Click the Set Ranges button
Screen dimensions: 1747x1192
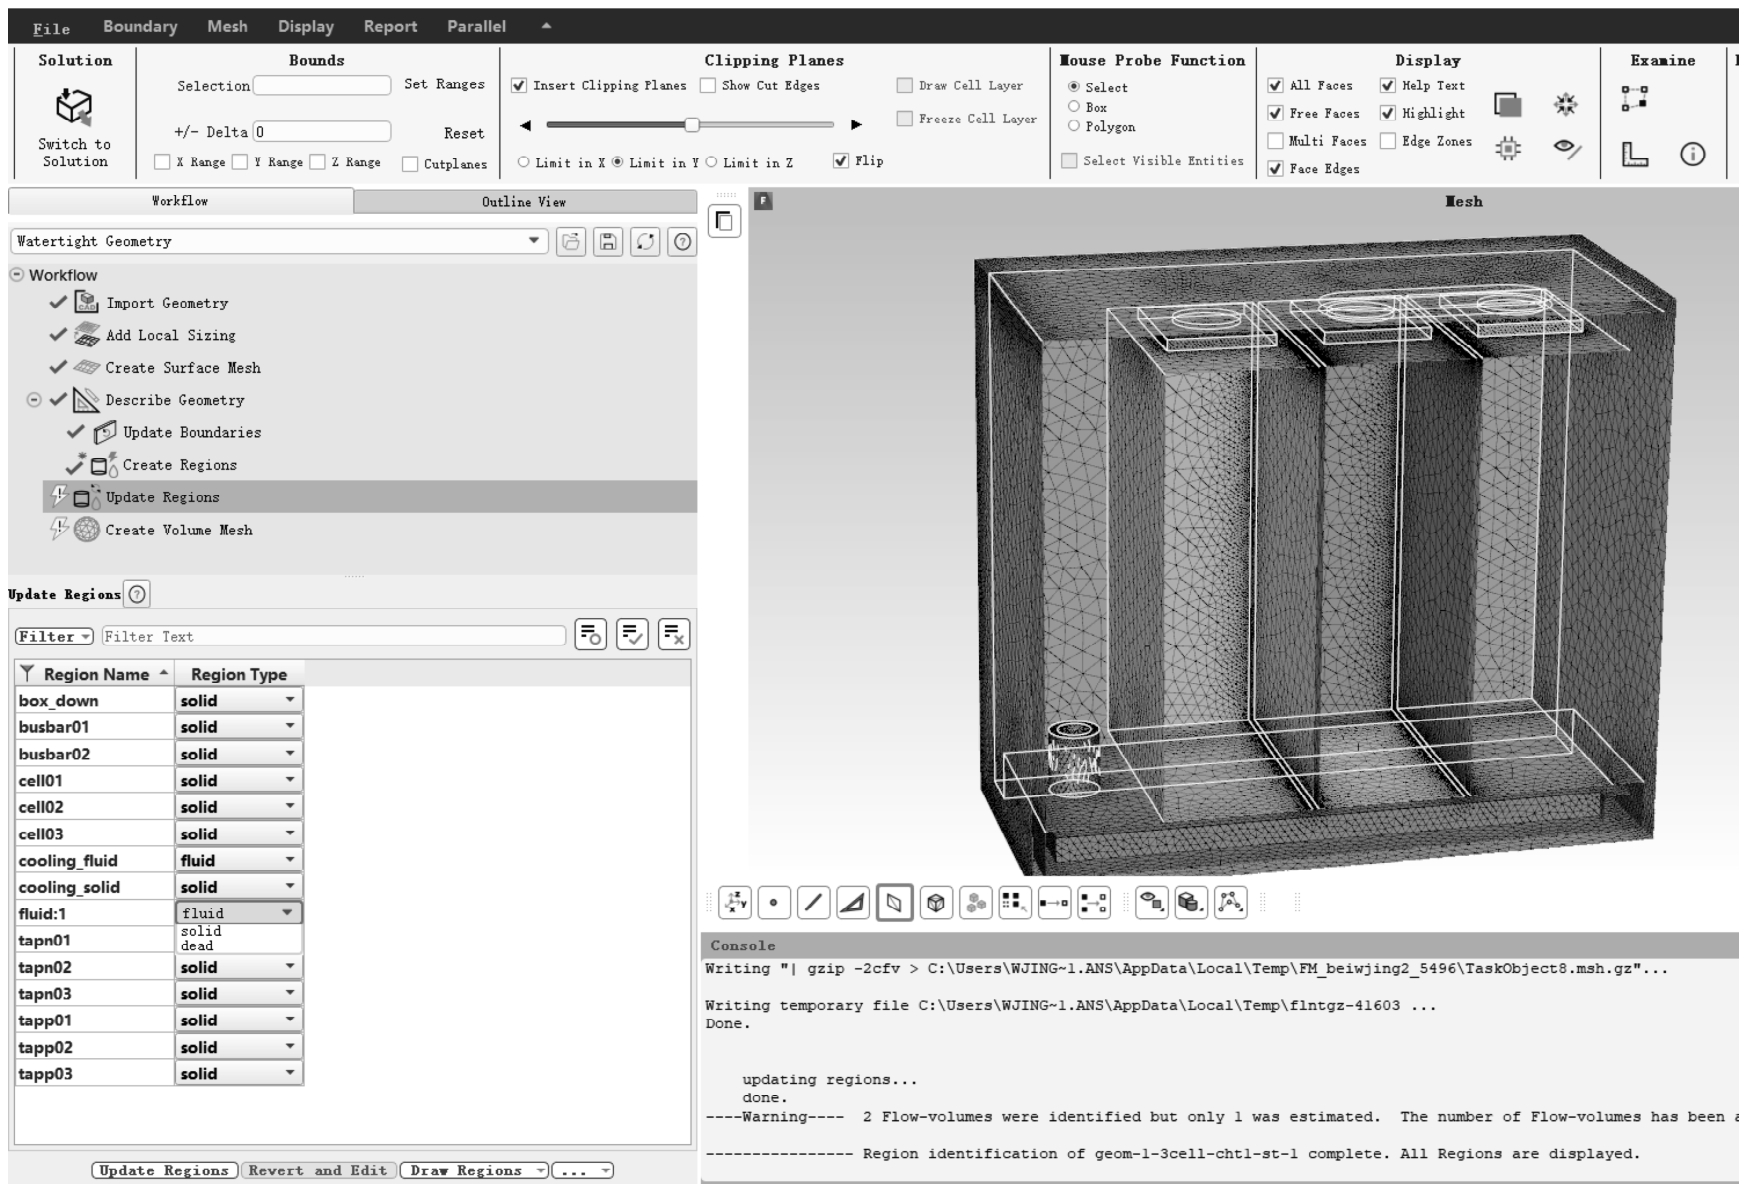click(x=444, y=85)
